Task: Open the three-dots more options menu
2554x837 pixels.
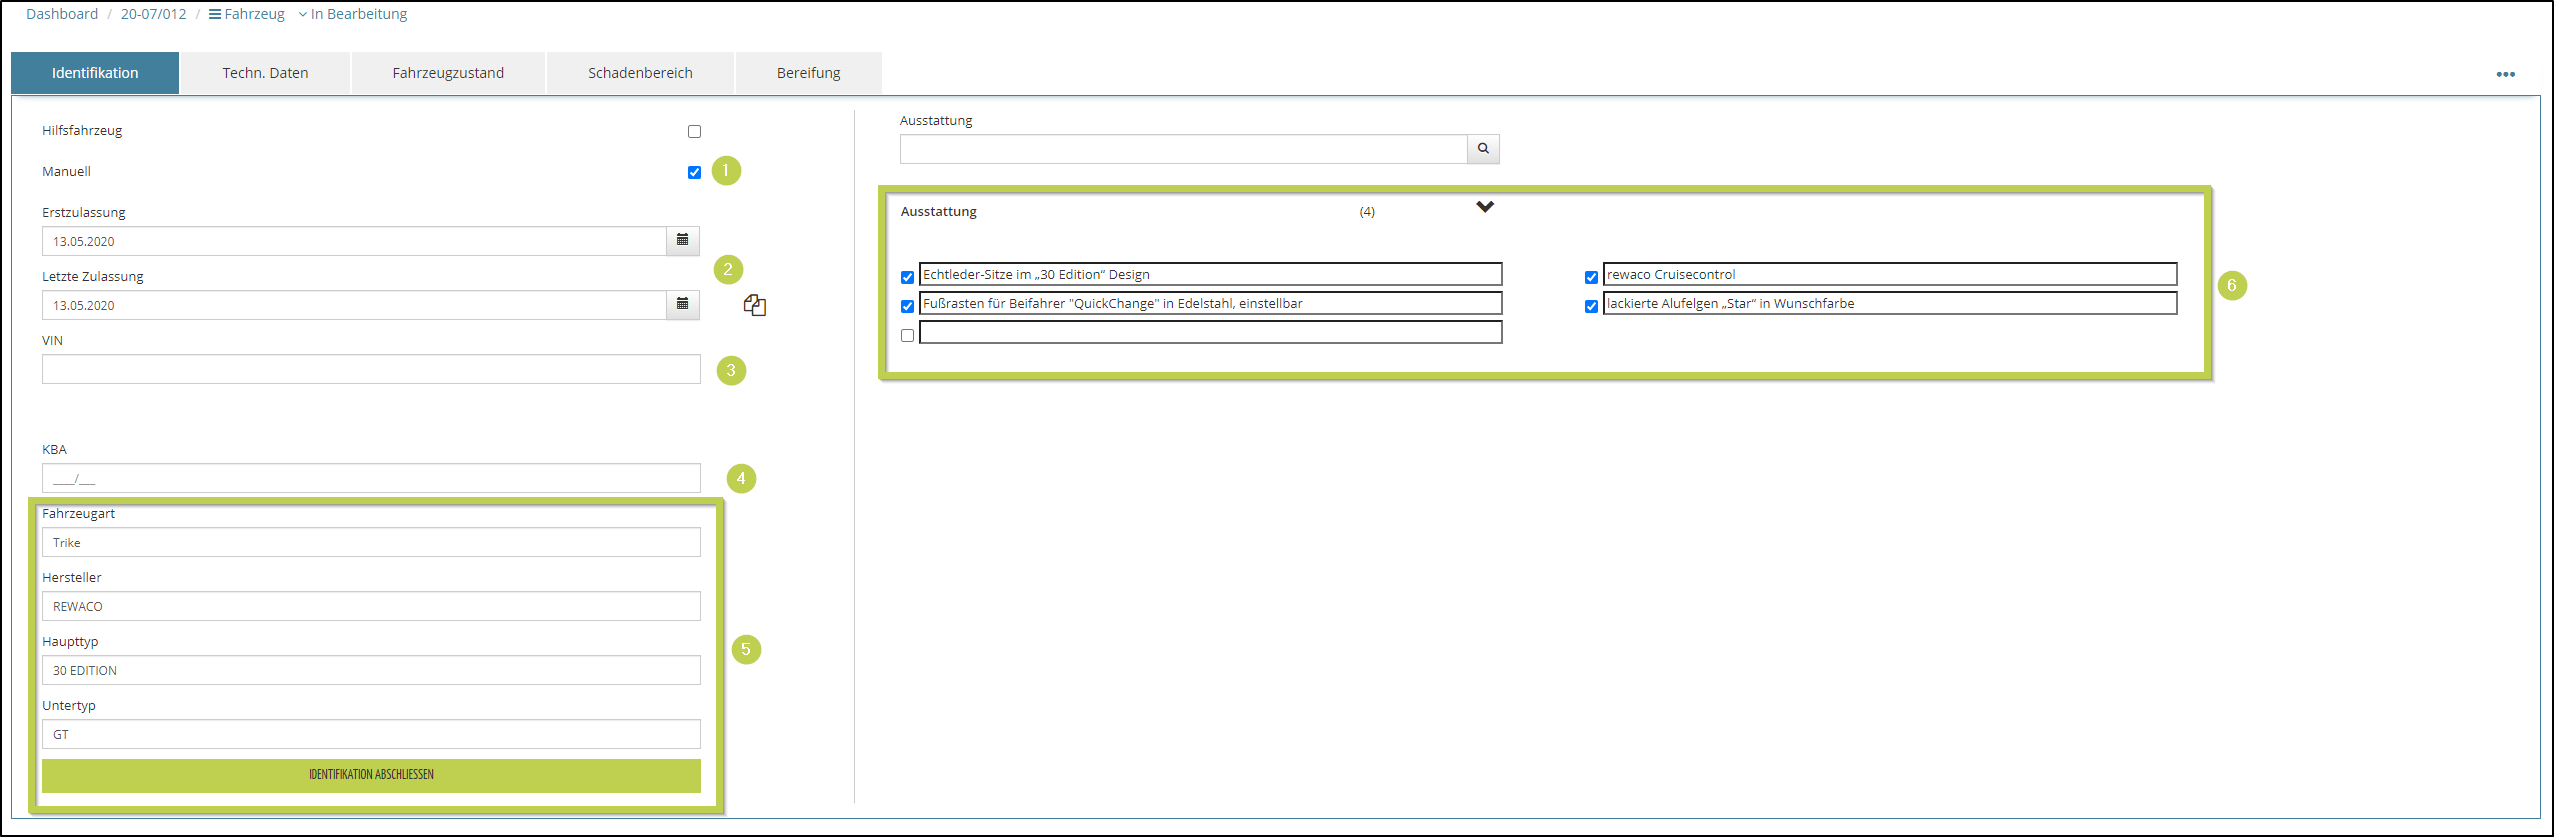Action: (2505, 74)
